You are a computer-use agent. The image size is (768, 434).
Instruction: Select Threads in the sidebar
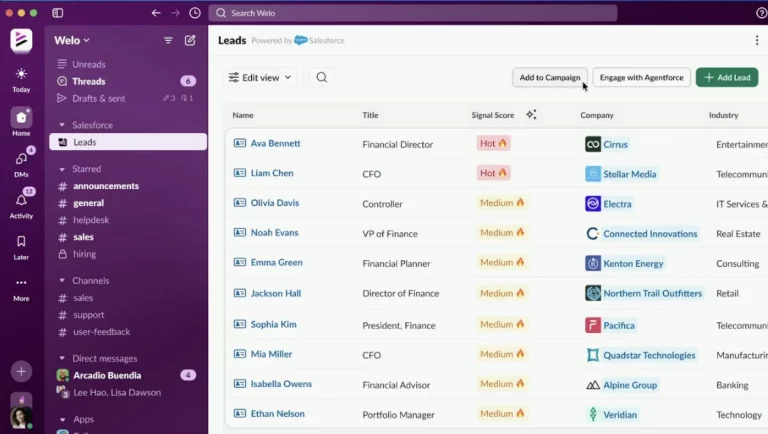coord(88,81)
